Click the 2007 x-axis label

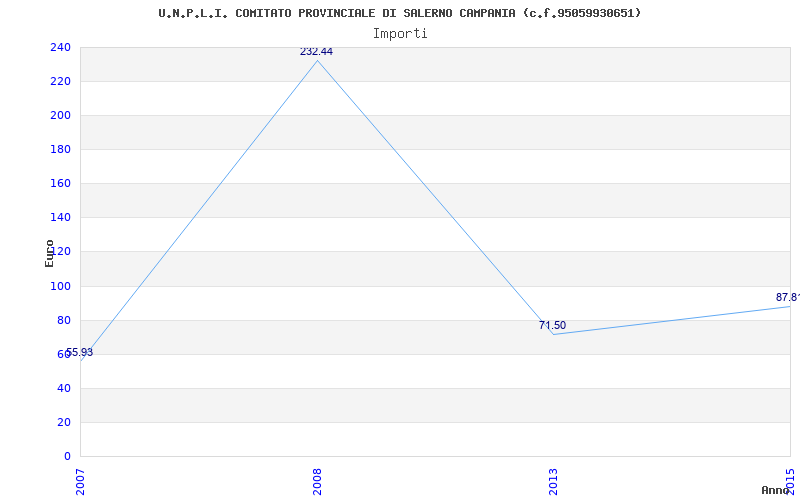(81, 482)
